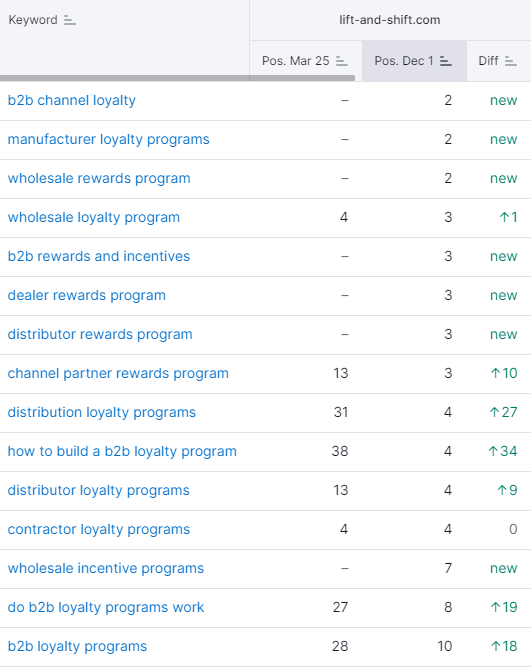Viewport: 531px width, 668px height.
Task: Open keyword do b2b loyalty programs work
Action: pos(106,607)
